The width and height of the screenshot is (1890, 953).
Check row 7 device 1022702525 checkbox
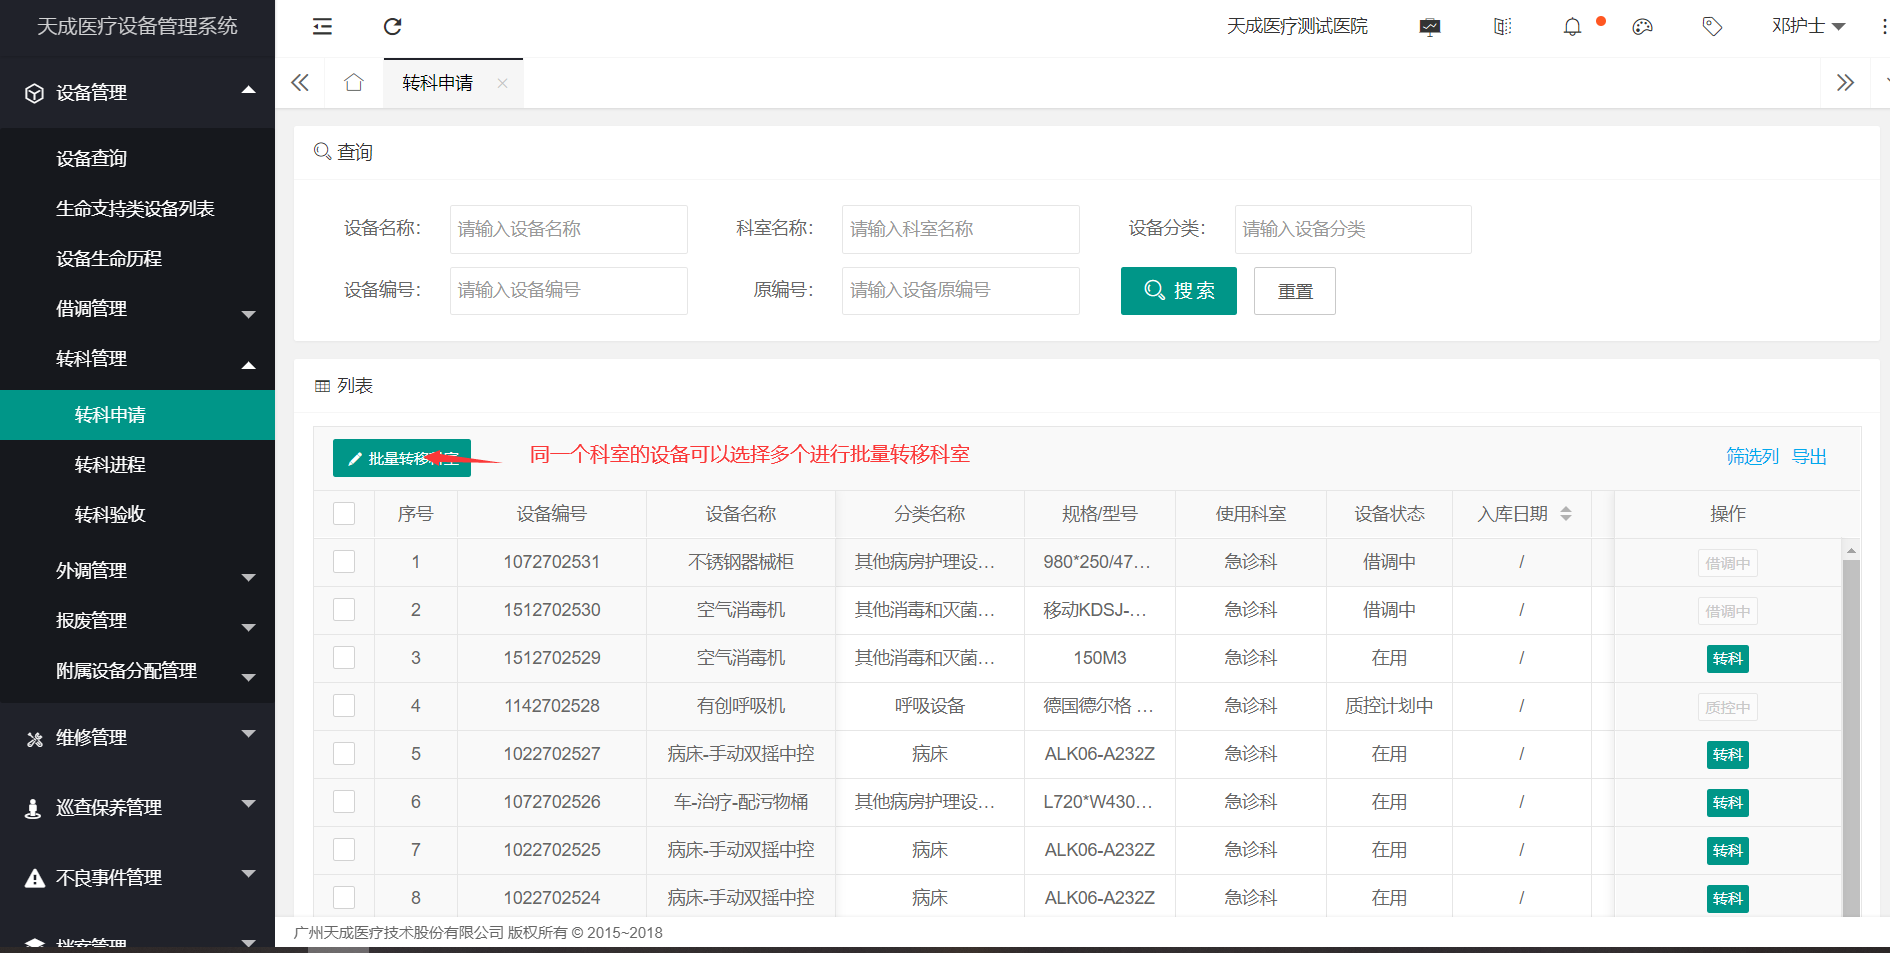[344, 850]
